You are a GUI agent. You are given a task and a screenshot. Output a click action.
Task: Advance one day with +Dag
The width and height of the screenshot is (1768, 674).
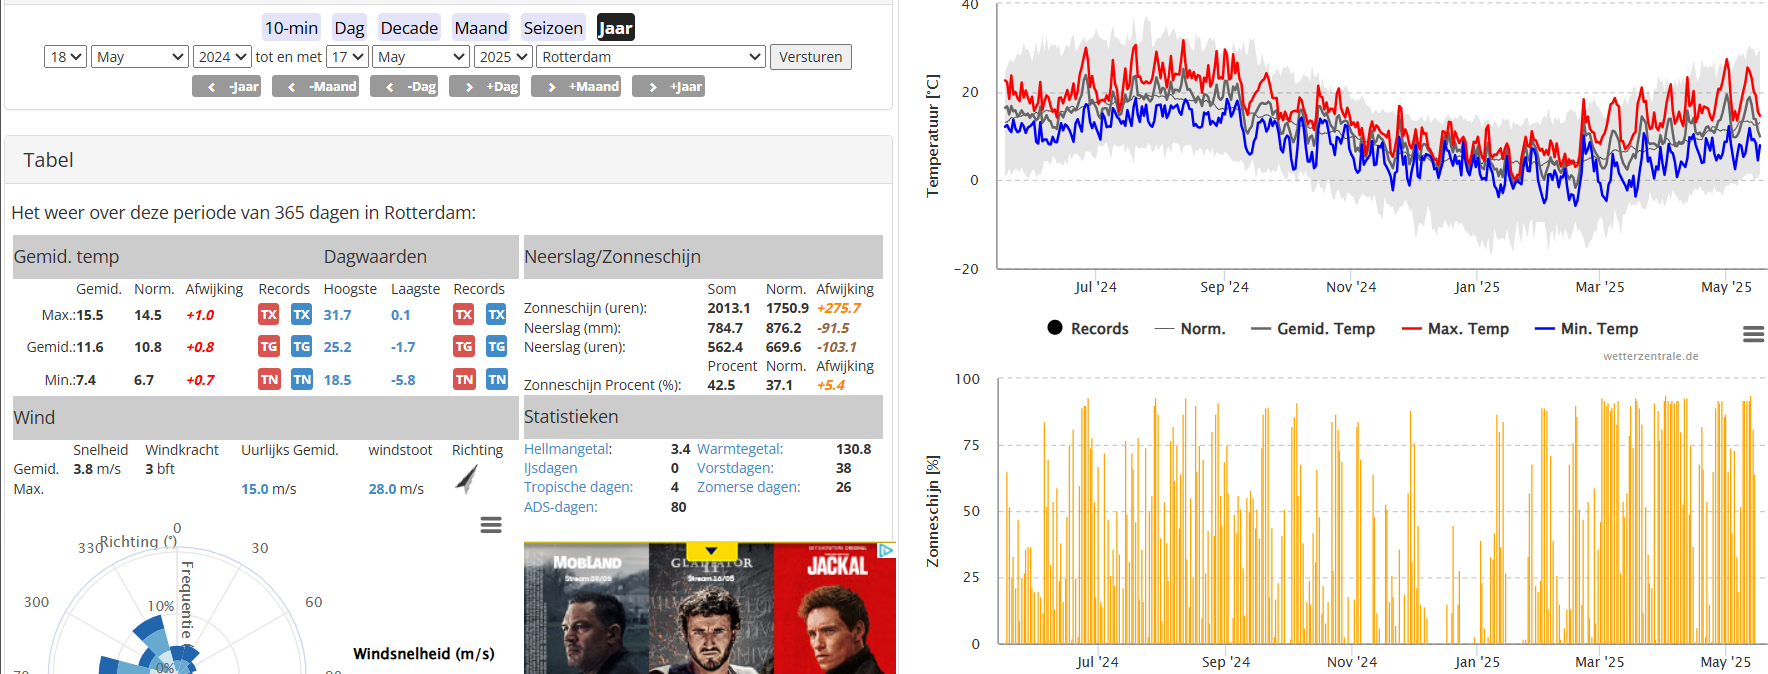pyautogui.click(x=485, y=87)
